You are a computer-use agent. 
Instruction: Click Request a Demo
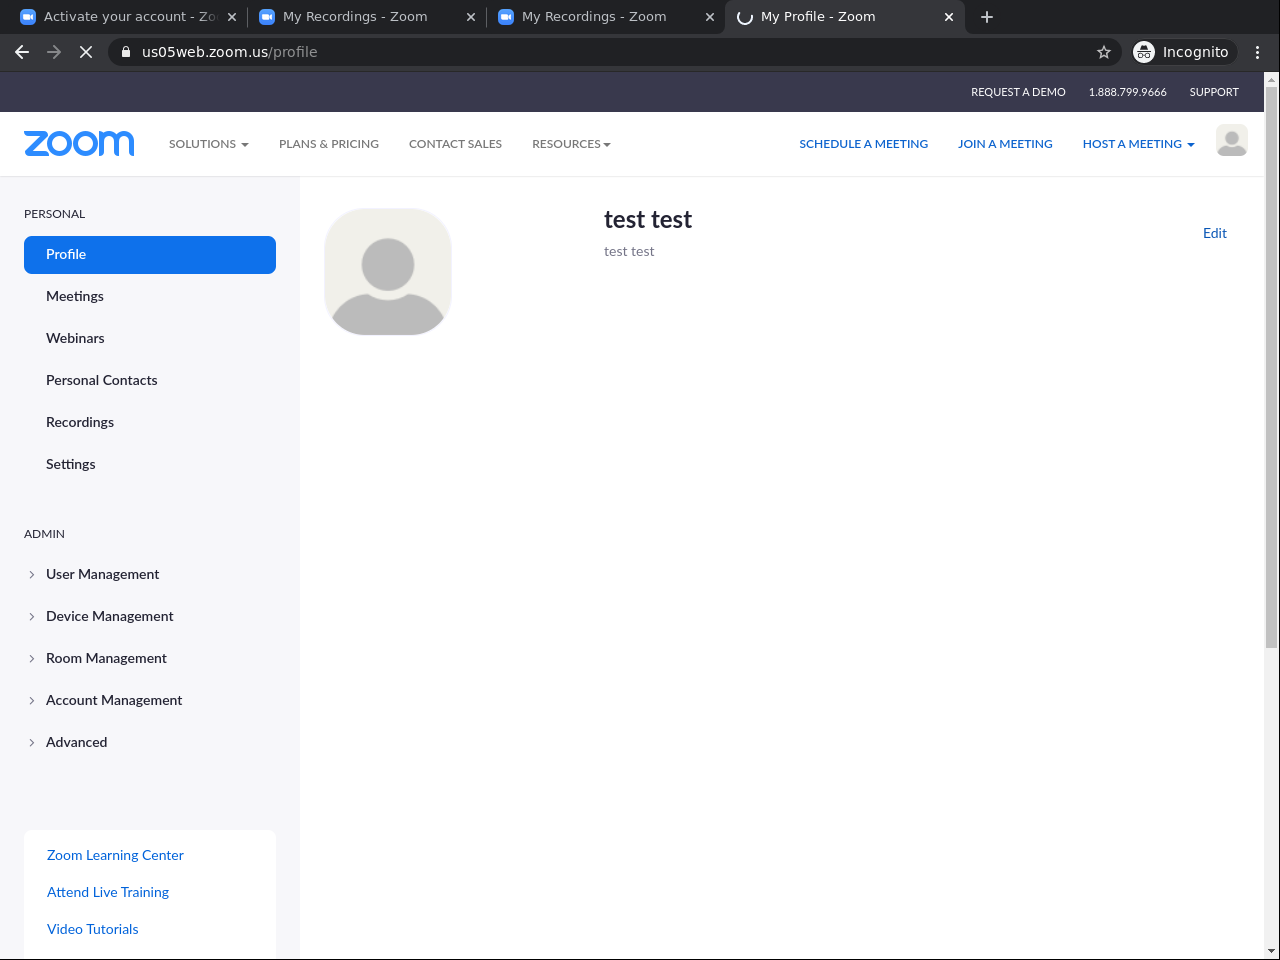[1018, 92]
